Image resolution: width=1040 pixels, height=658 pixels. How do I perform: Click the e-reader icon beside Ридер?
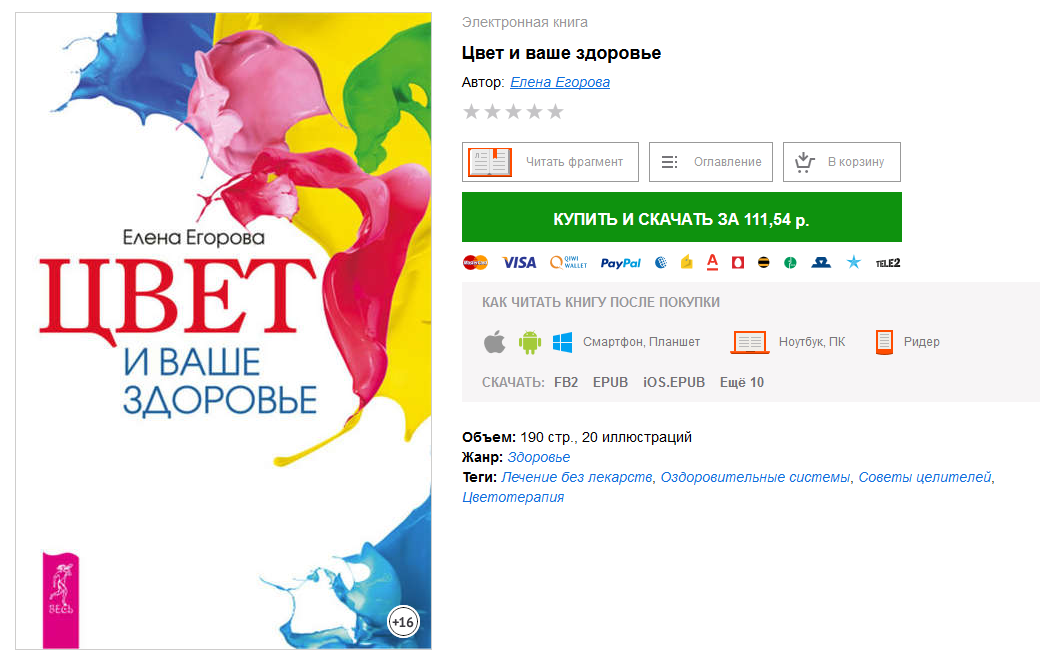[x=884, y=342]
